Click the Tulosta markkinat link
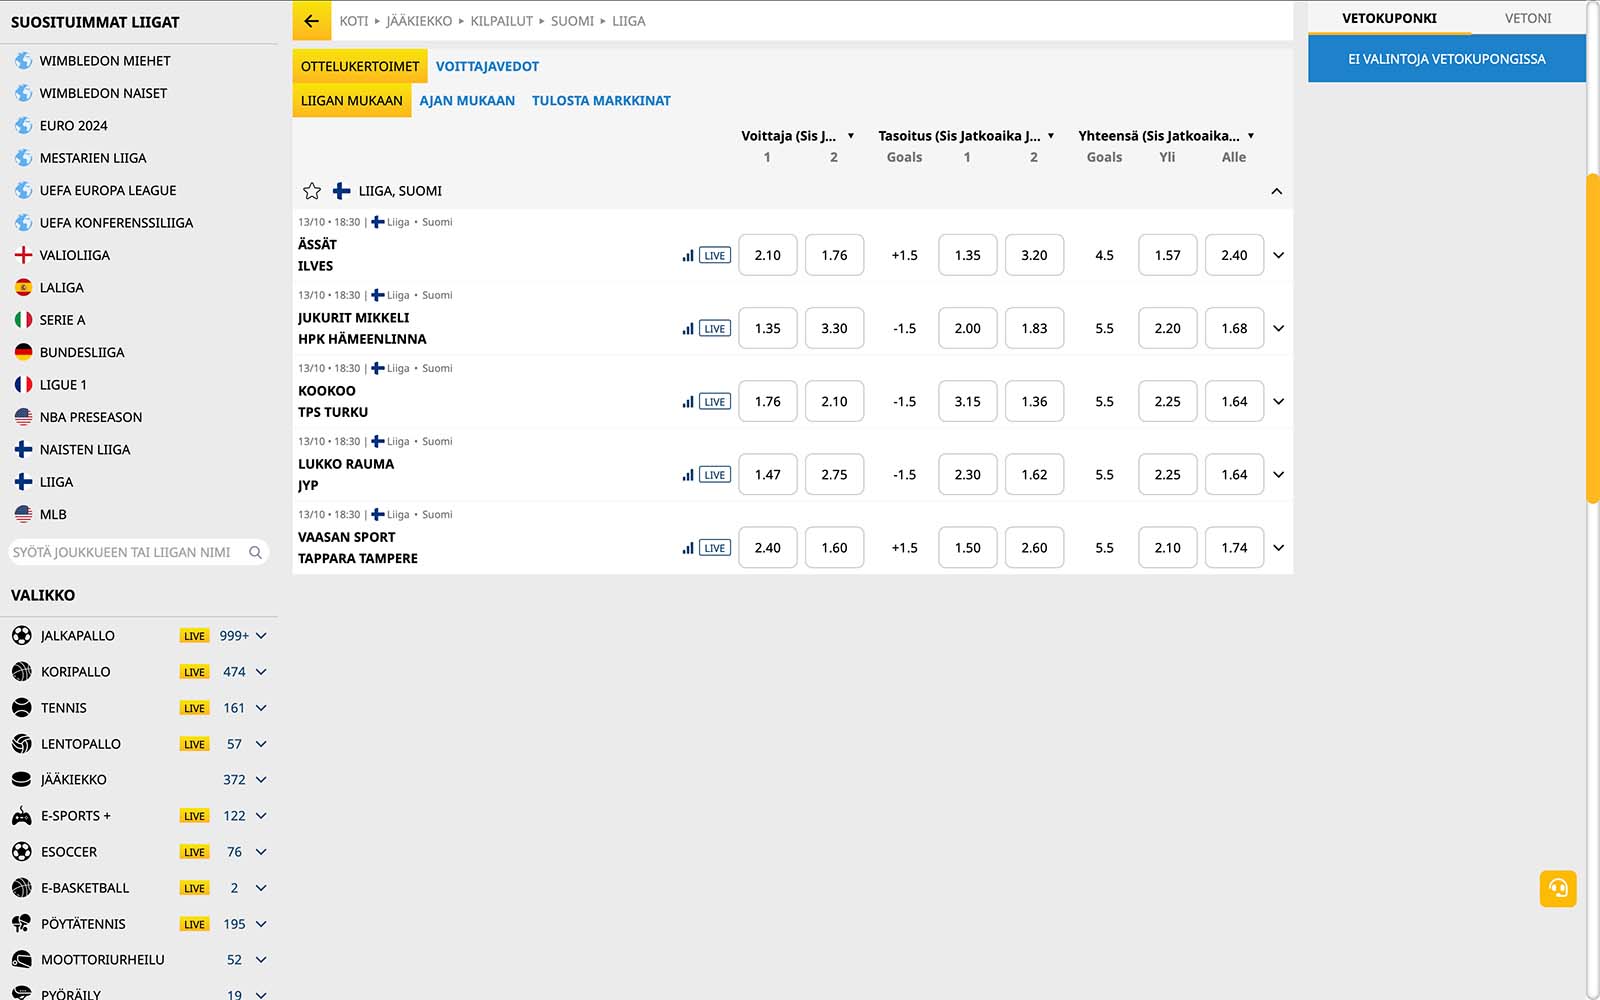Image resolution: width=1600 pixels, height=1000 pixels. click(x=601, y=101)
